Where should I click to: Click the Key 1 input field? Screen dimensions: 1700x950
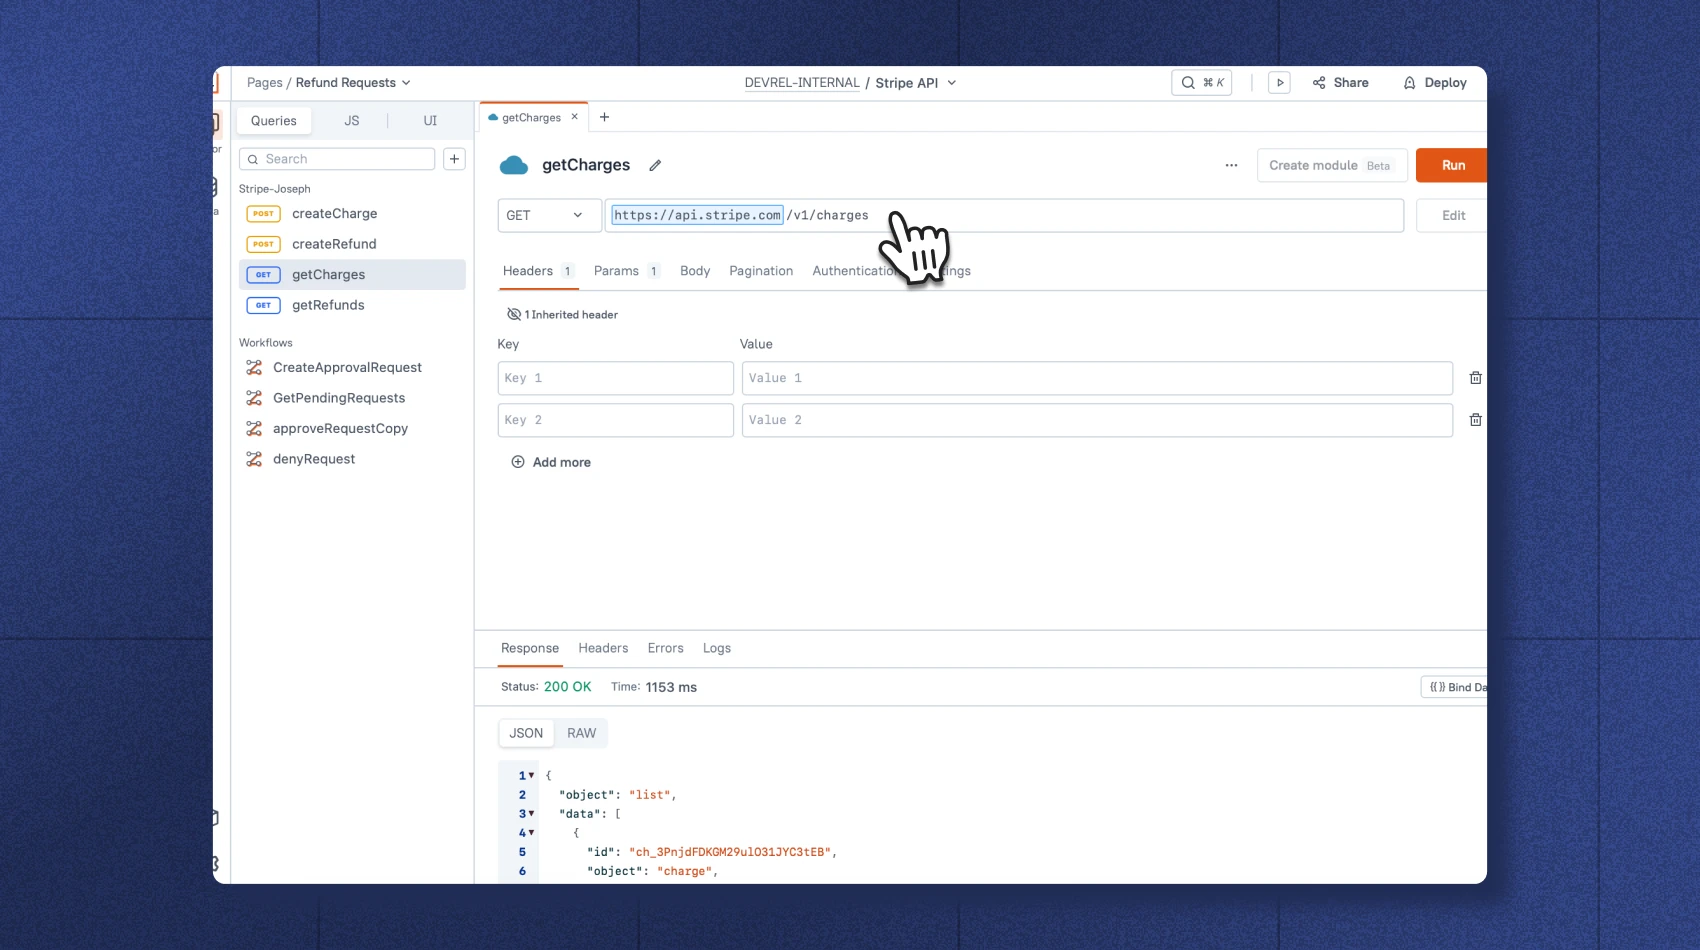tap(615, 378)
